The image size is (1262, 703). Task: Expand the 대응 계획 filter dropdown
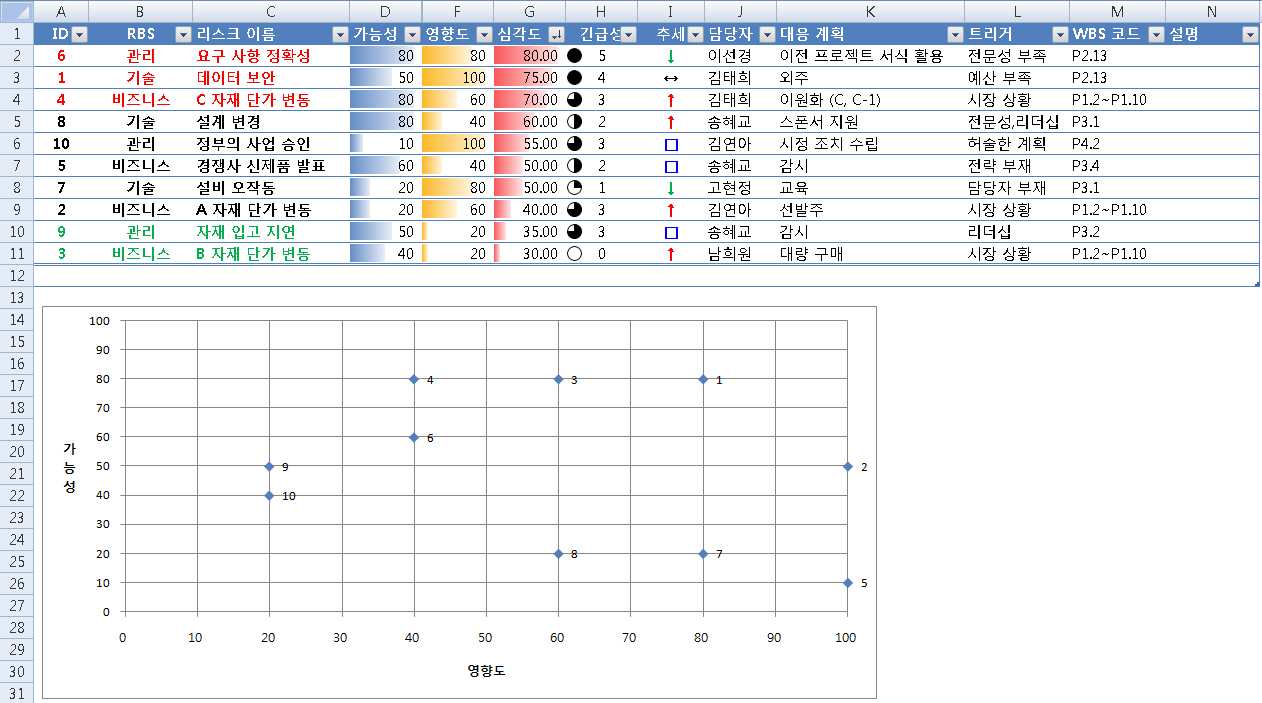click(x=955, y=34)
